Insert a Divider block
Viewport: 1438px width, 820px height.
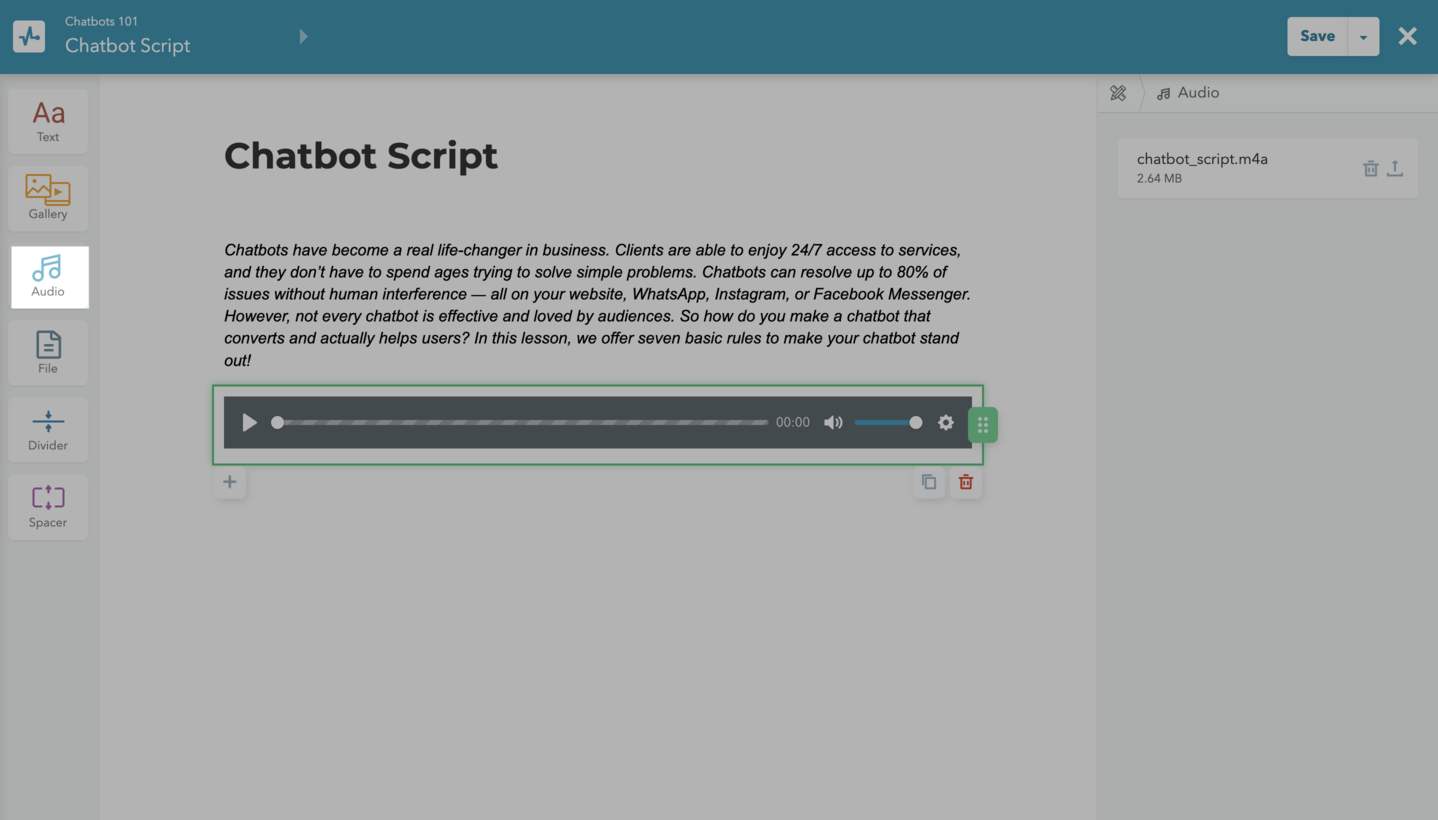point(48,430)
